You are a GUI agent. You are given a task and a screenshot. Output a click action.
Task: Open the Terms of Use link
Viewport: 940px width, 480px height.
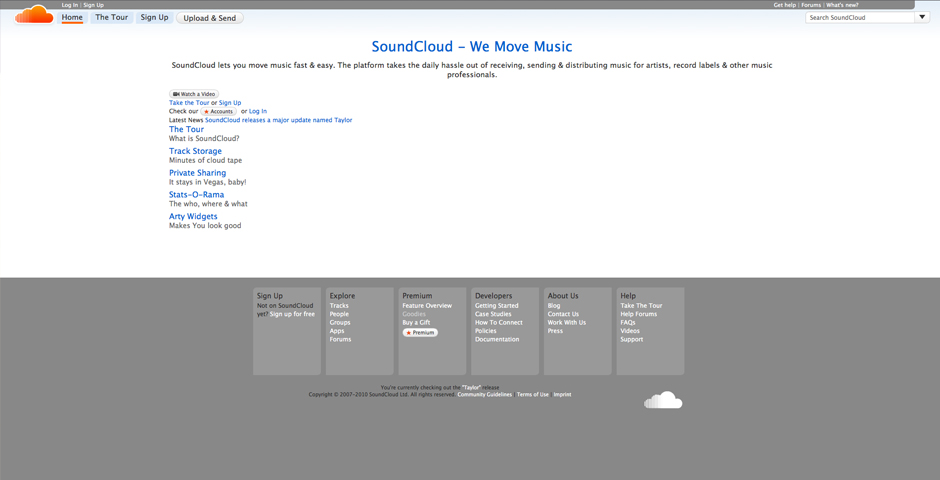(x=533, y=394)
